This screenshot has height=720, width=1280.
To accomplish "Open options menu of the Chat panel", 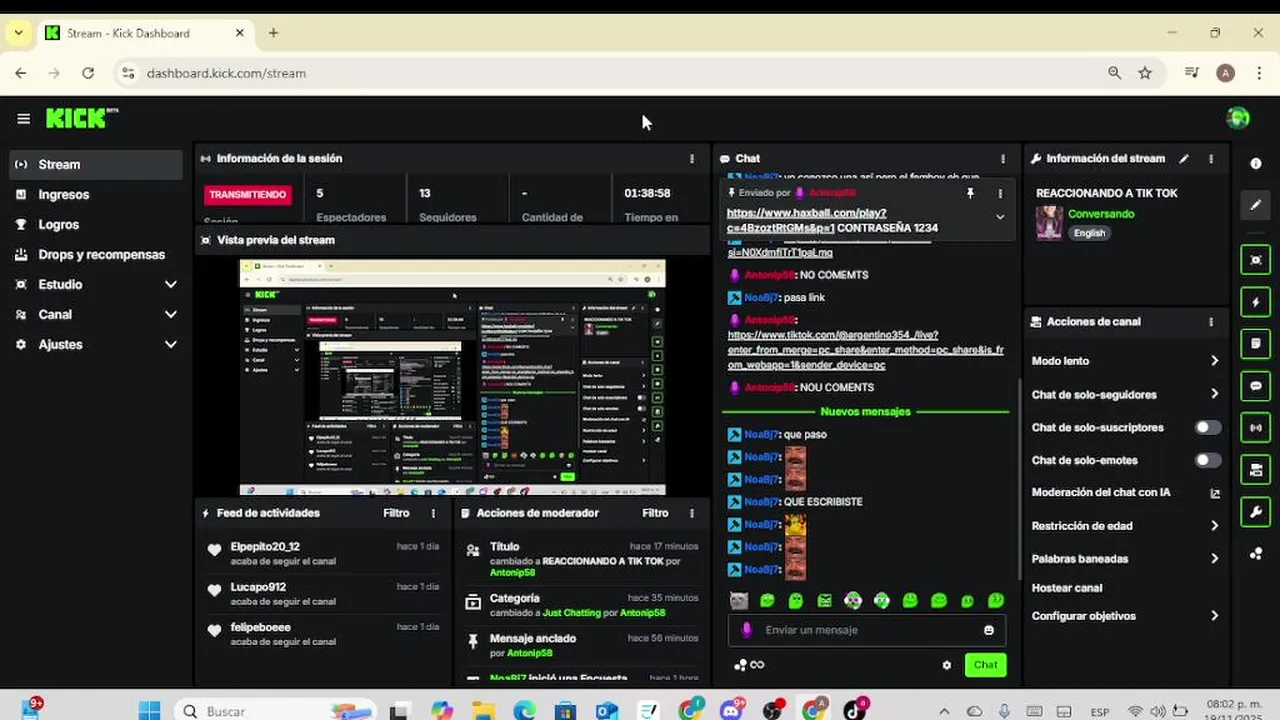I will pos(1003,158).
